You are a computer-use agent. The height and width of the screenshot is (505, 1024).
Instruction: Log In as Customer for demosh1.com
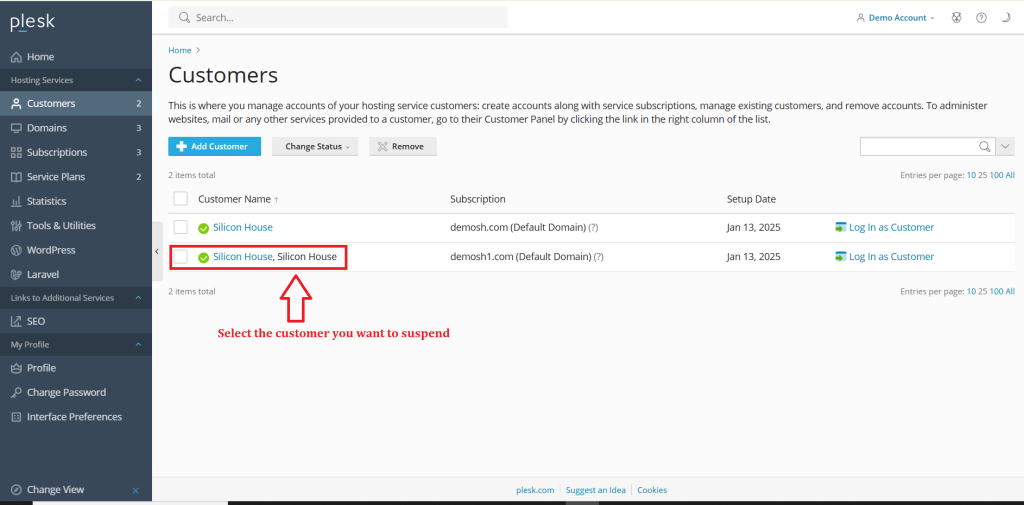(x=885, y=257)
